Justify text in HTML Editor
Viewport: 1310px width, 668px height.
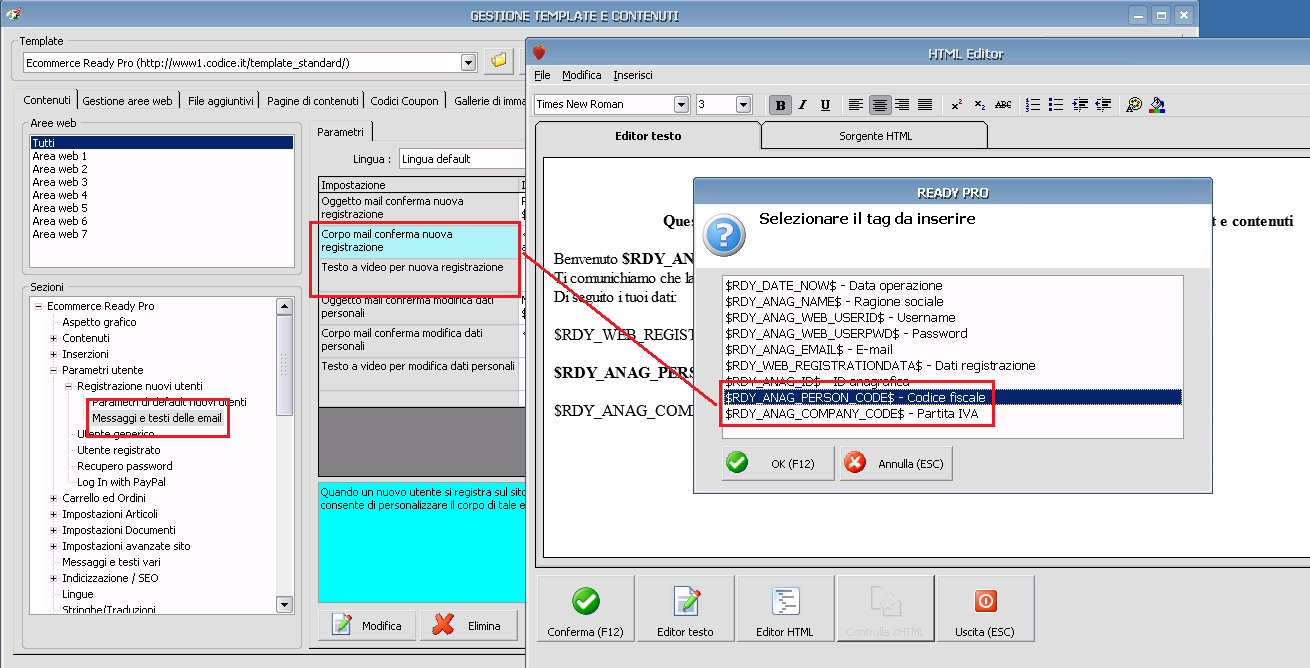tap(925, 105)
